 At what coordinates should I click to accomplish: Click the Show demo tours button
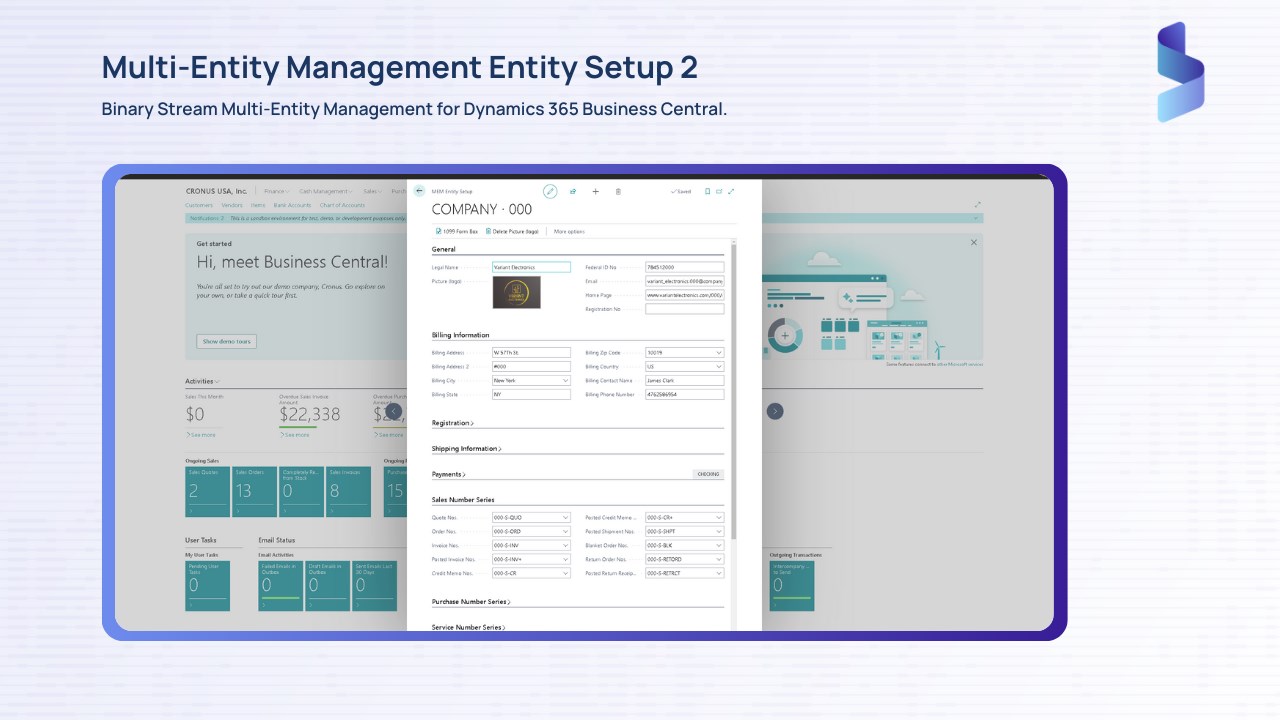pos(226,341)
